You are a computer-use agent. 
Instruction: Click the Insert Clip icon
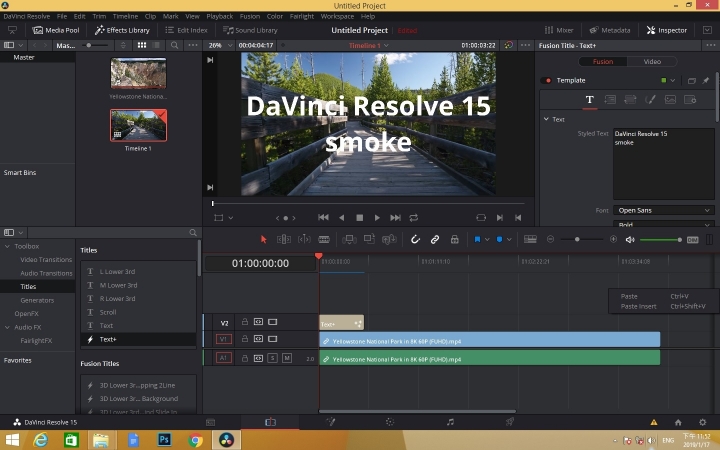click(349, 239)
